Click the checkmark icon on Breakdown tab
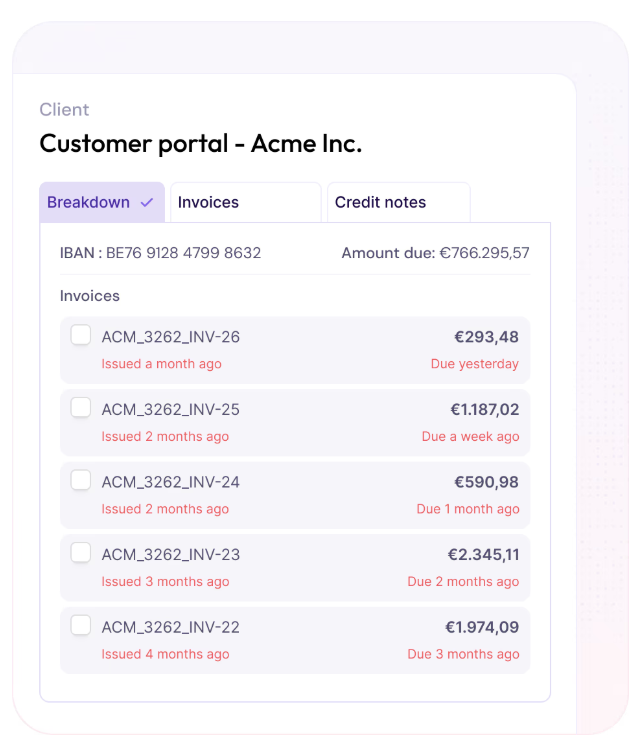636x747 pixels. (147, 202)
